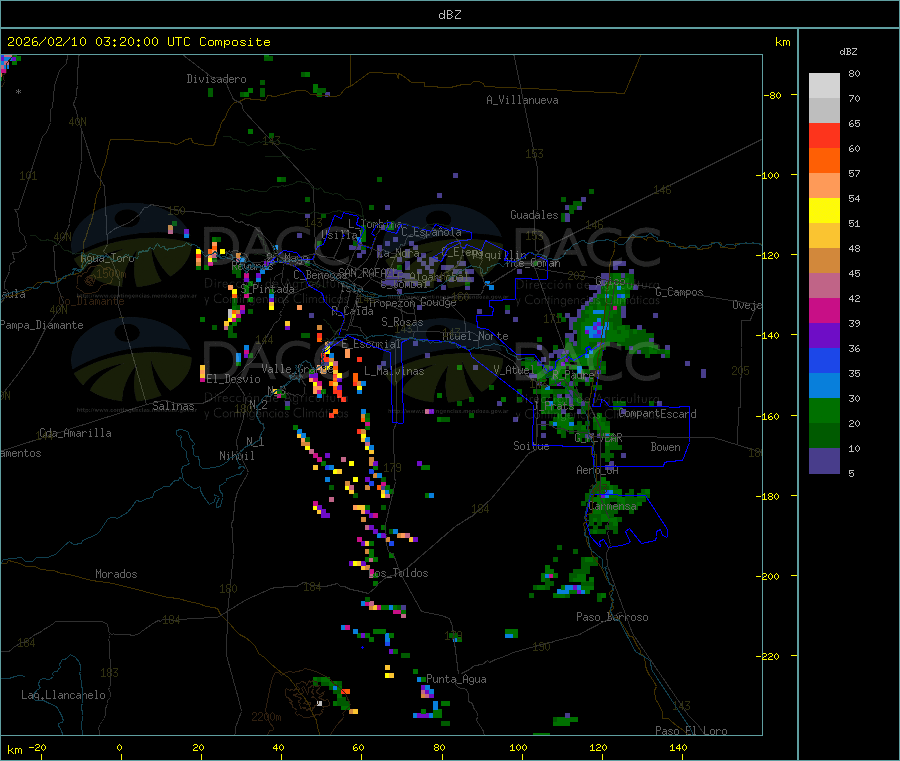Click the yellow 54 dBZ legend swatch
Screen dimensions: 900x761
[x=824, y=211]
